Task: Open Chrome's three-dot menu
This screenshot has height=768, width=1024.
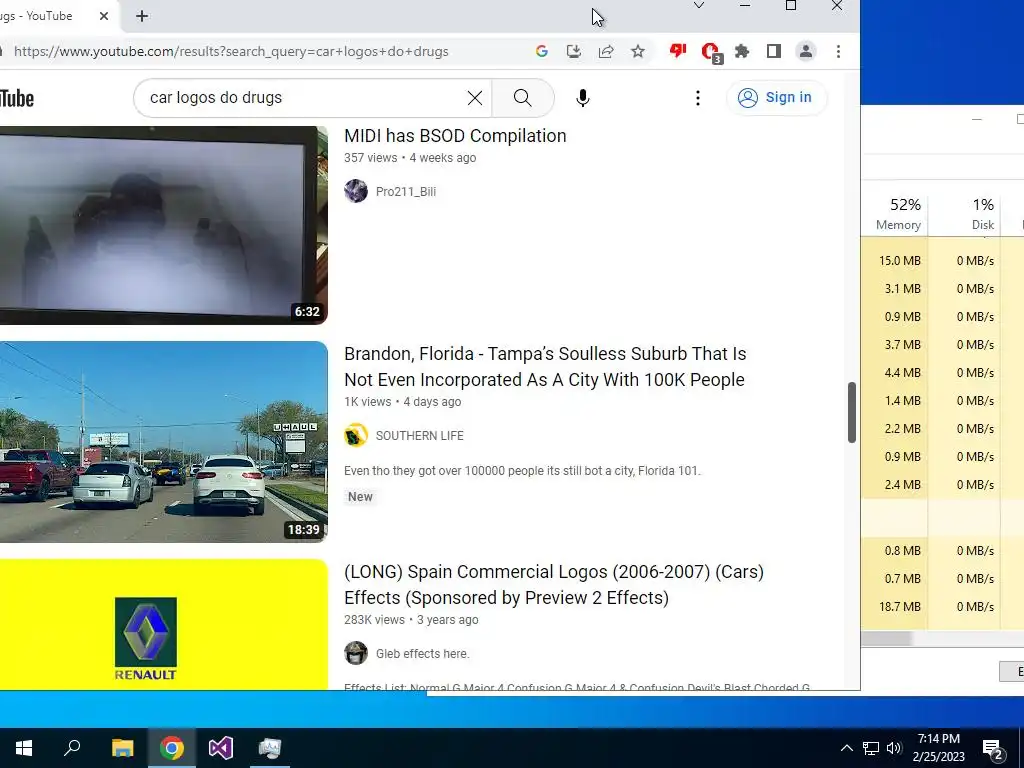Action: pyautogui.click(x=839, y=51)
